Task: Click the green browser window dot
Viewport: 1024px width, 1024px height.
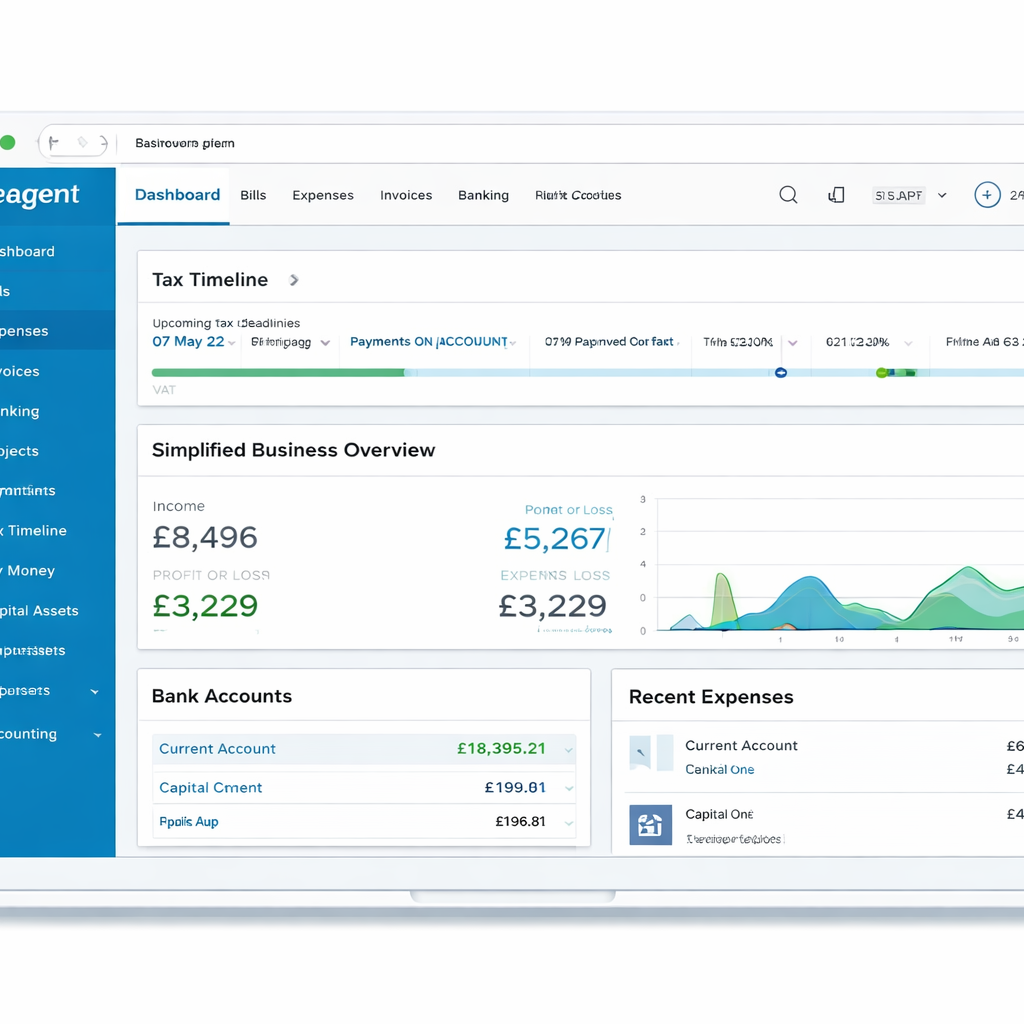Action: tap(8, 143)
